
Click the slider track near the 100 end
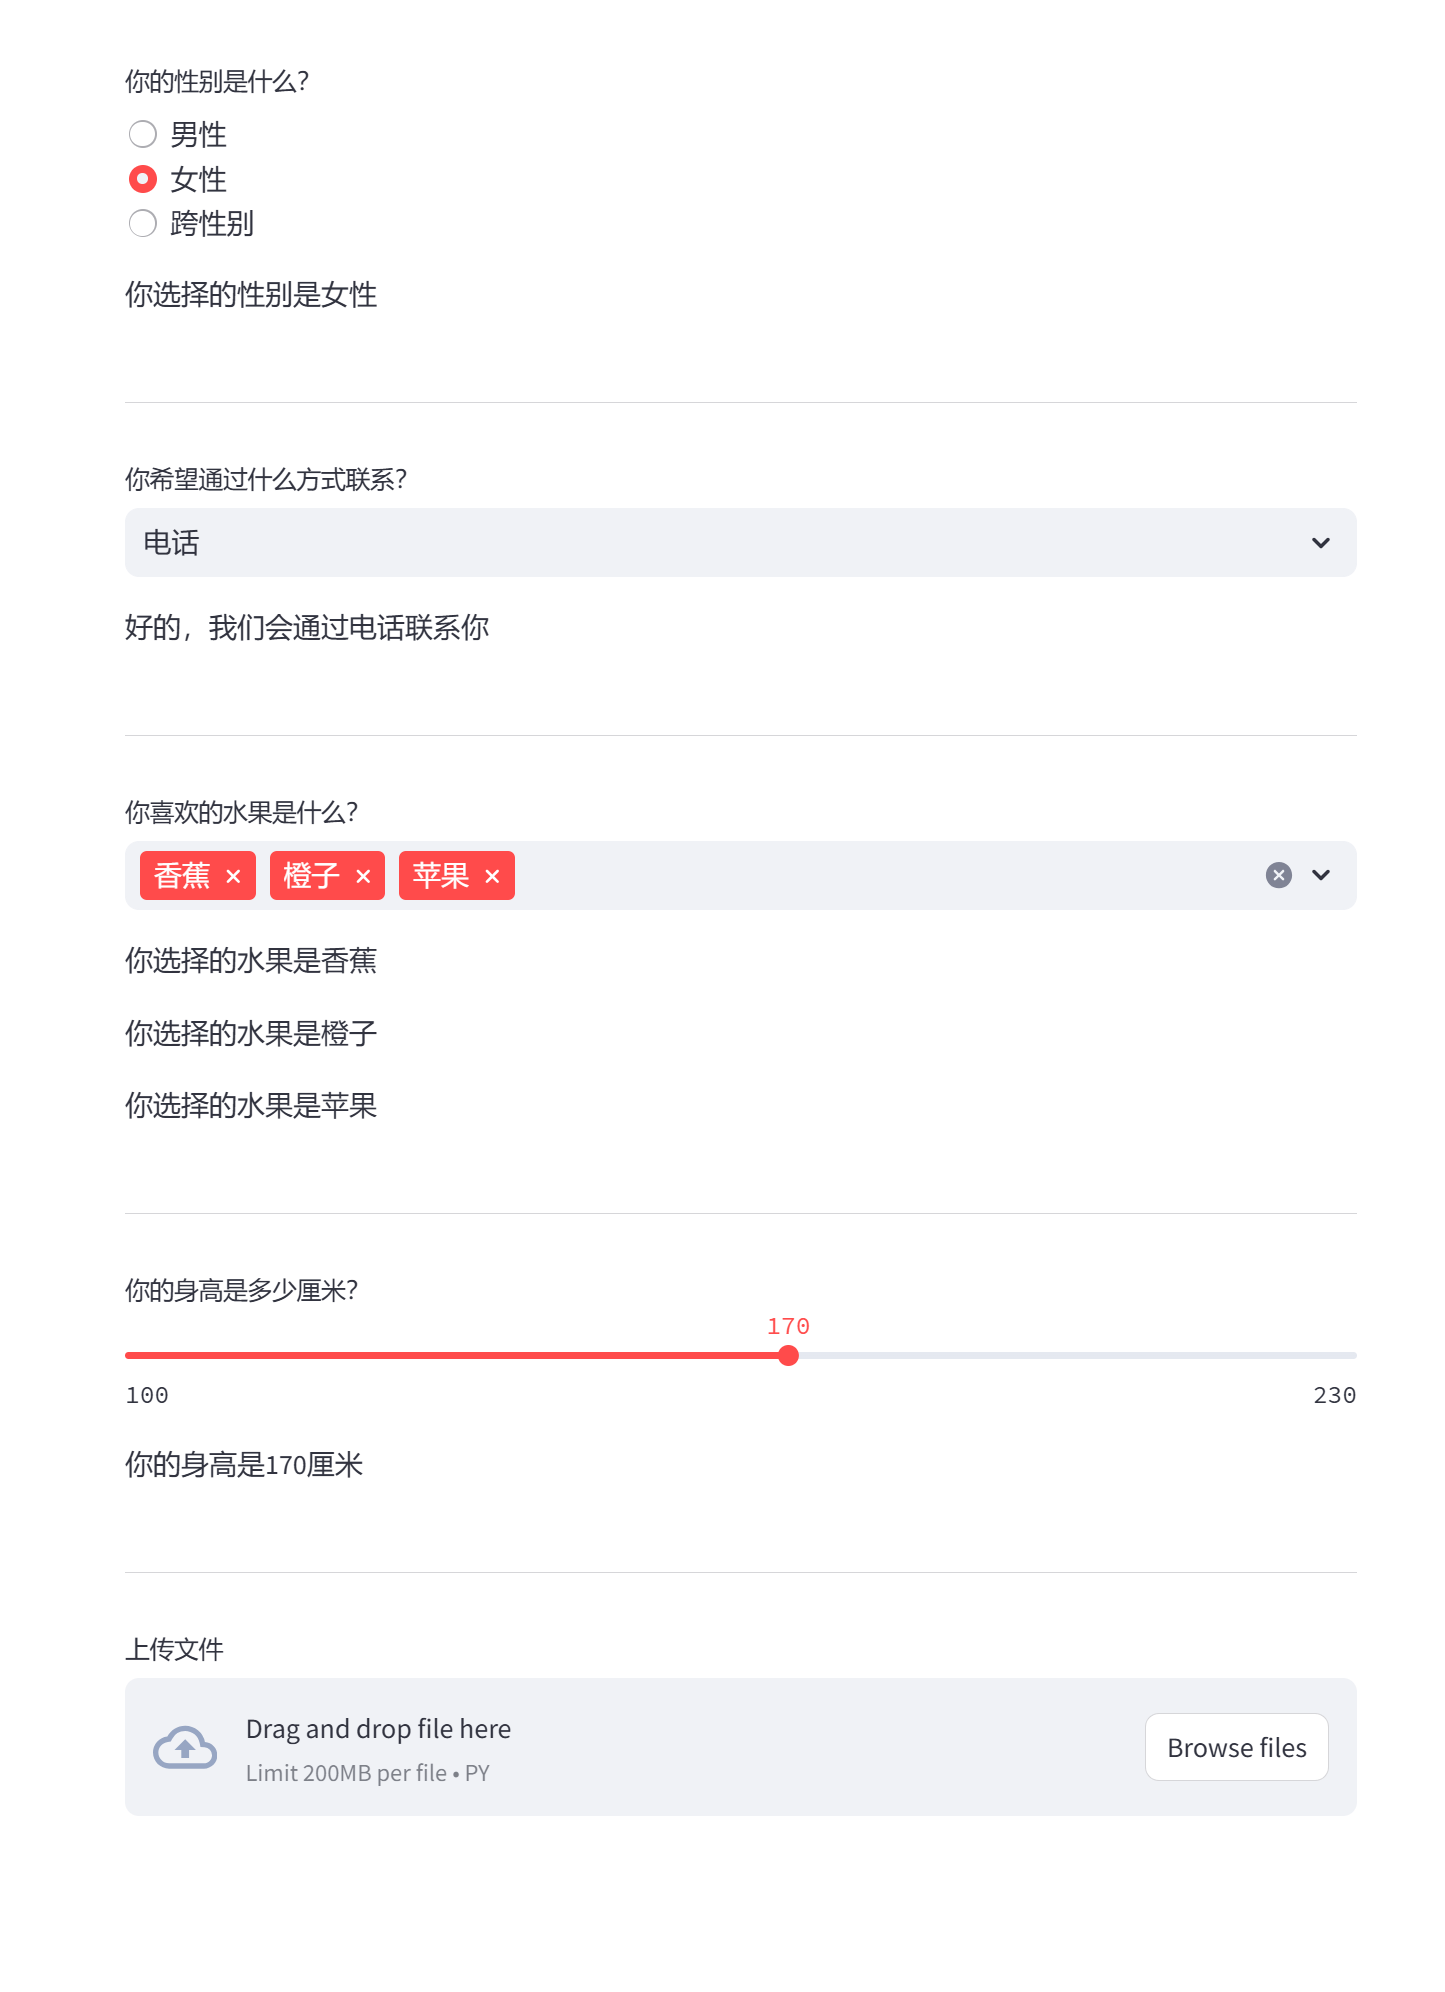point(150,1356)
